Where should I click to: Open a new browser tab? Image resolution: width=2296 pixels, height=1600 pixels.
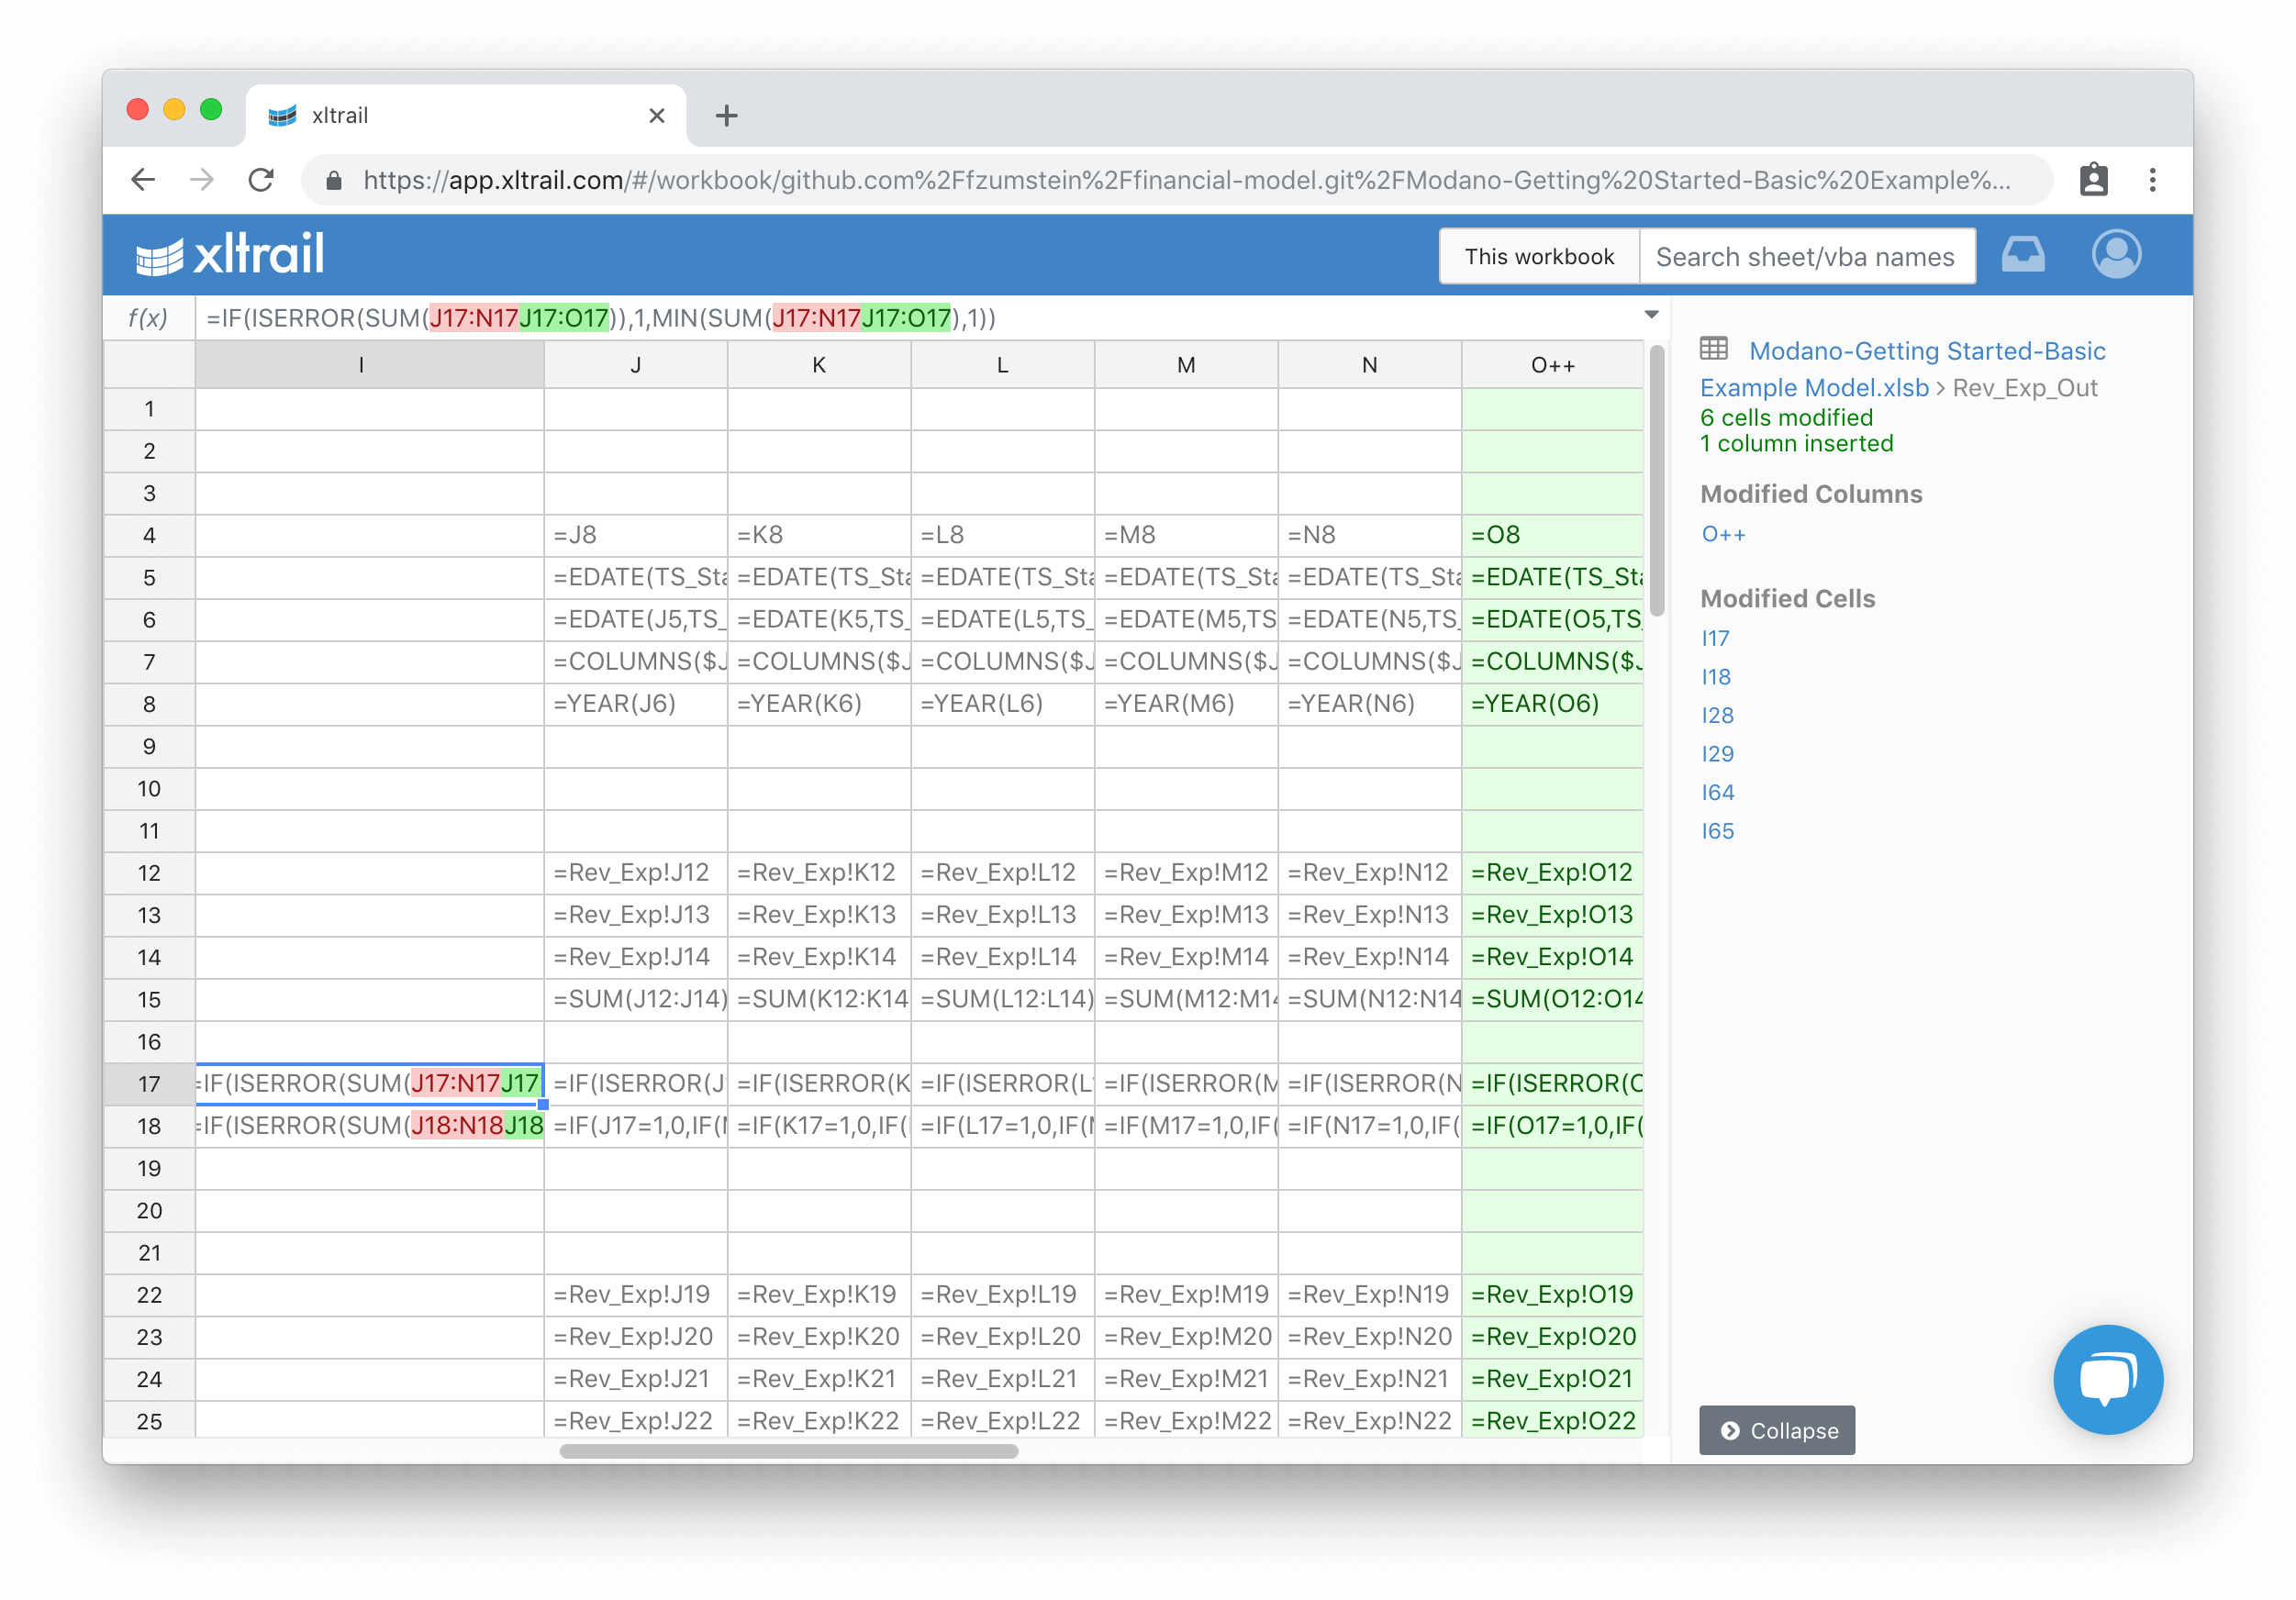point(726,116)
